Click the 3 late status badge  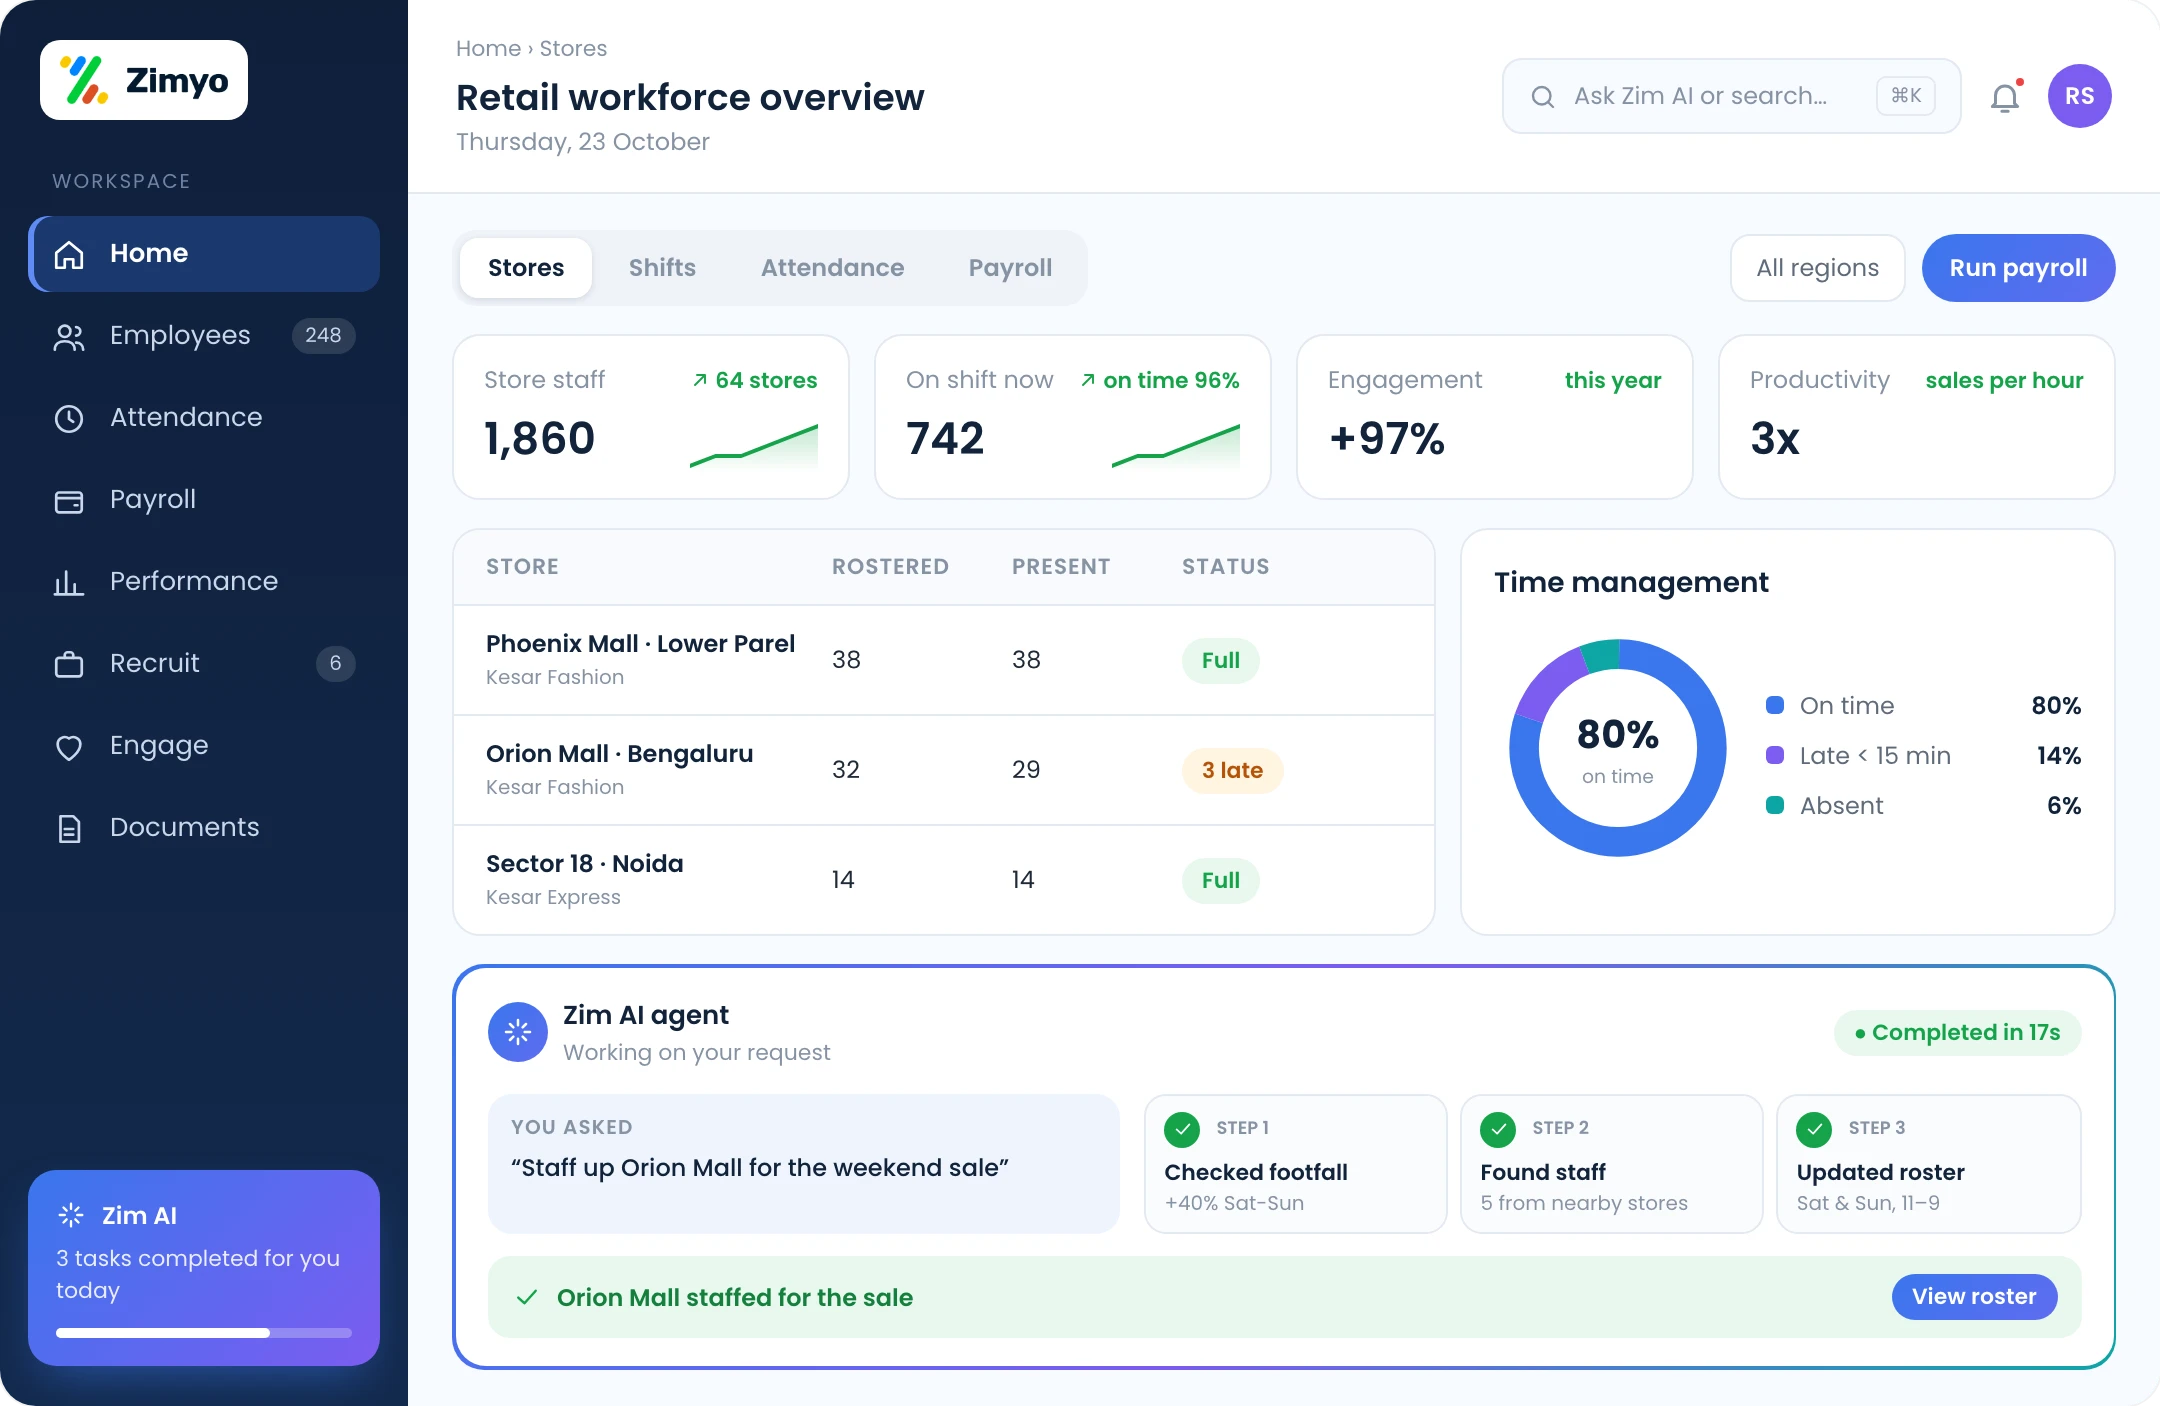click(1232, 771)
